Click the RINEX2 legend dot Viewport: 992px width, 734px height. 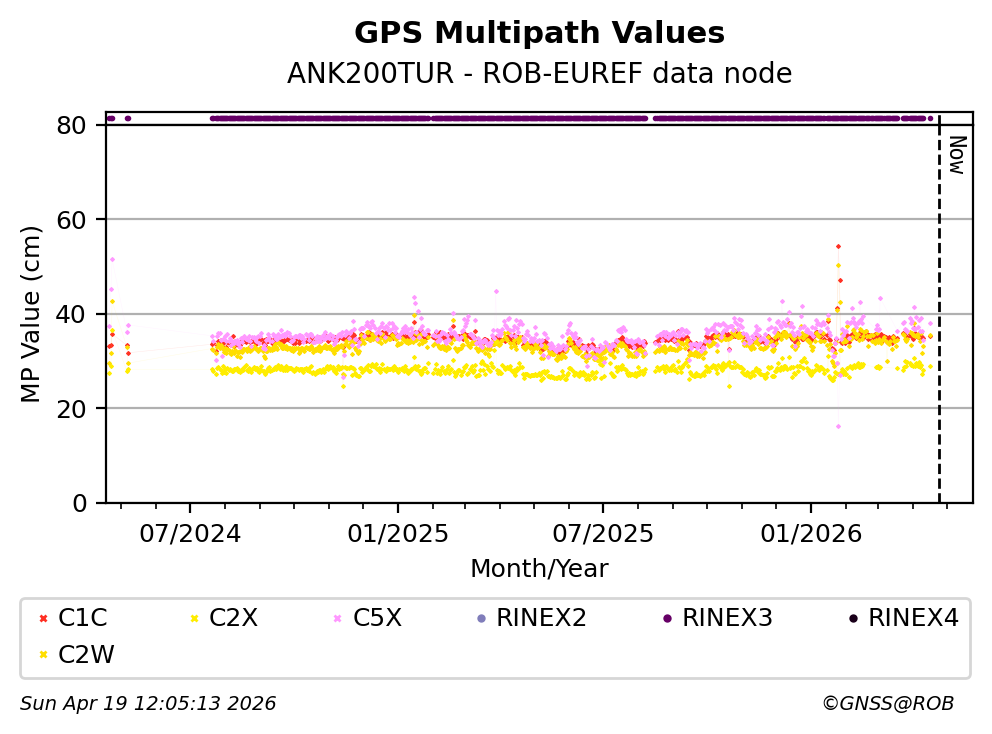(480, 619)
